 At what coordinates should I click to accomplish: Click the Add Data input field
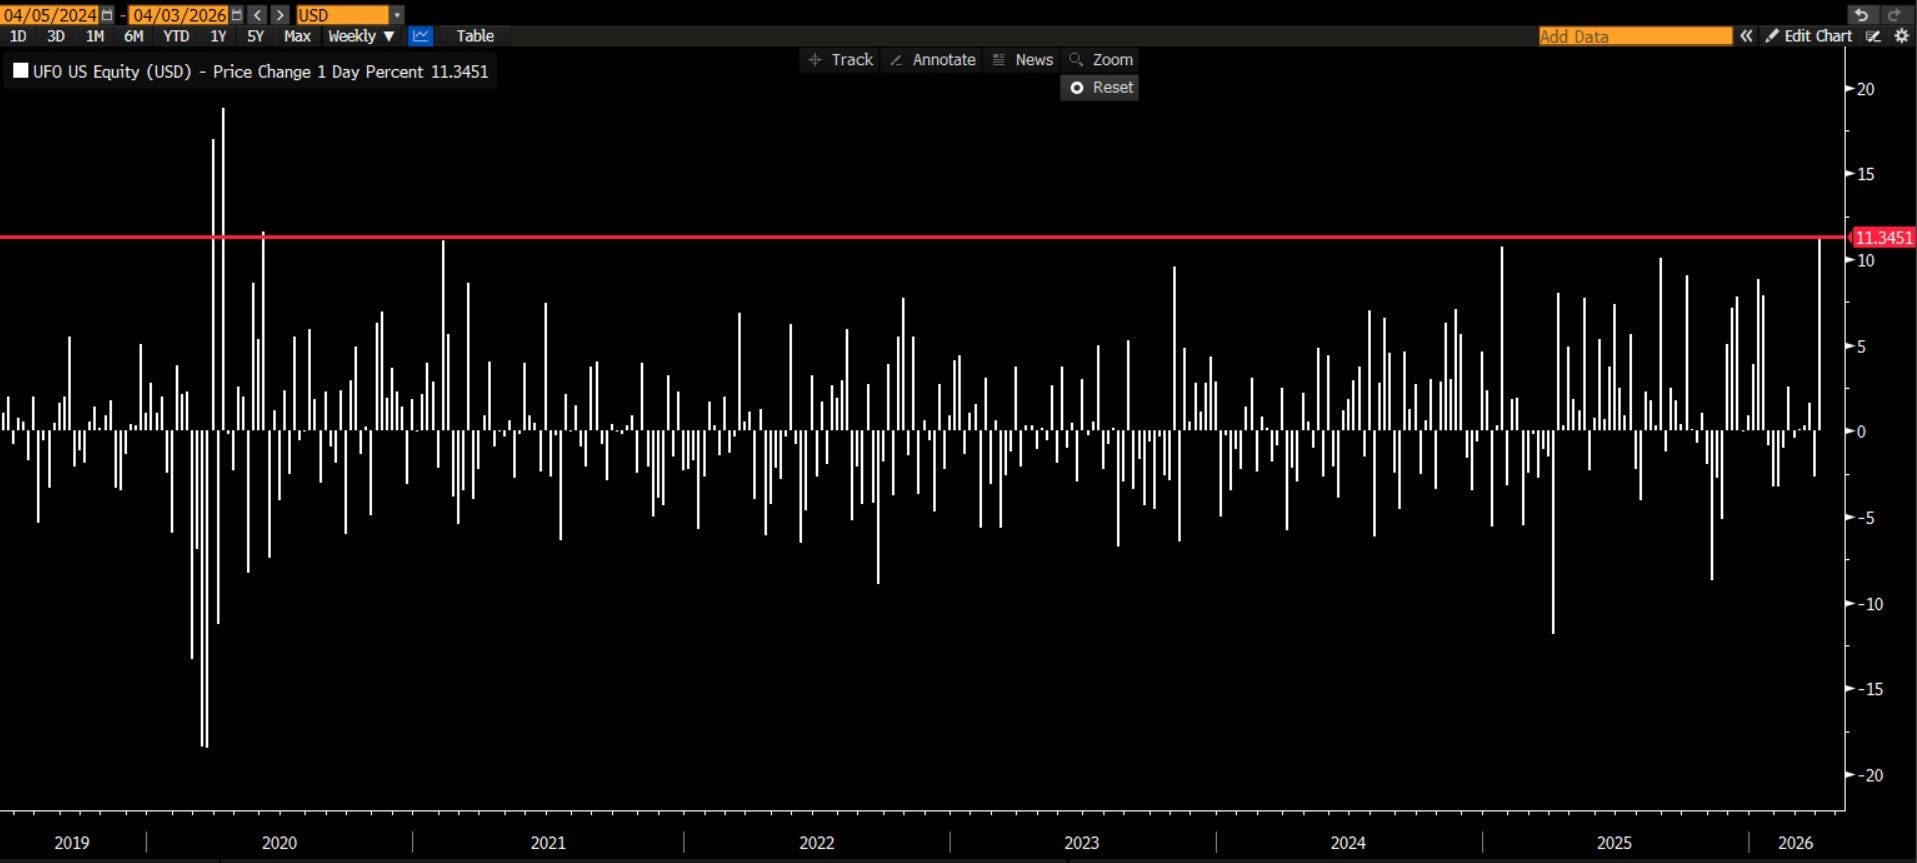(x=1634, y=36)
